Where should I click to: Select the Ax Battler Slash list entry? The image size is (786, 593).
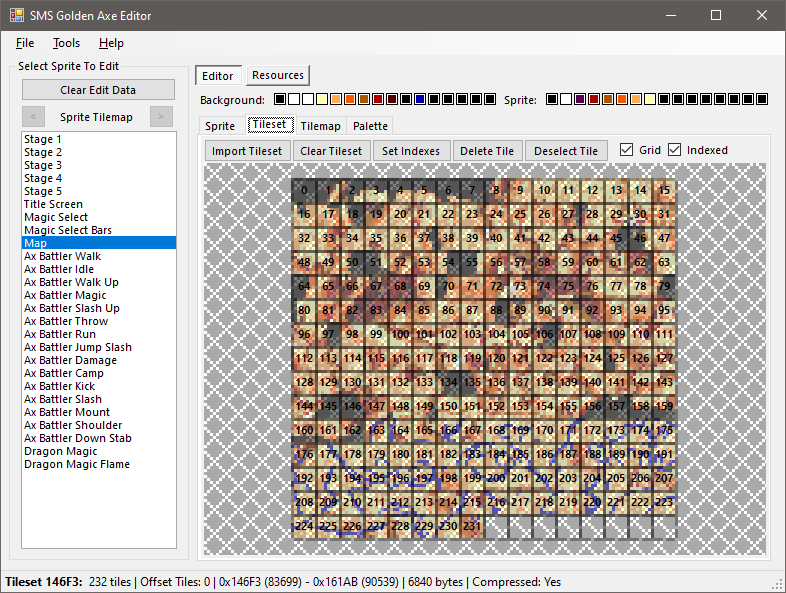coord(99,400)
